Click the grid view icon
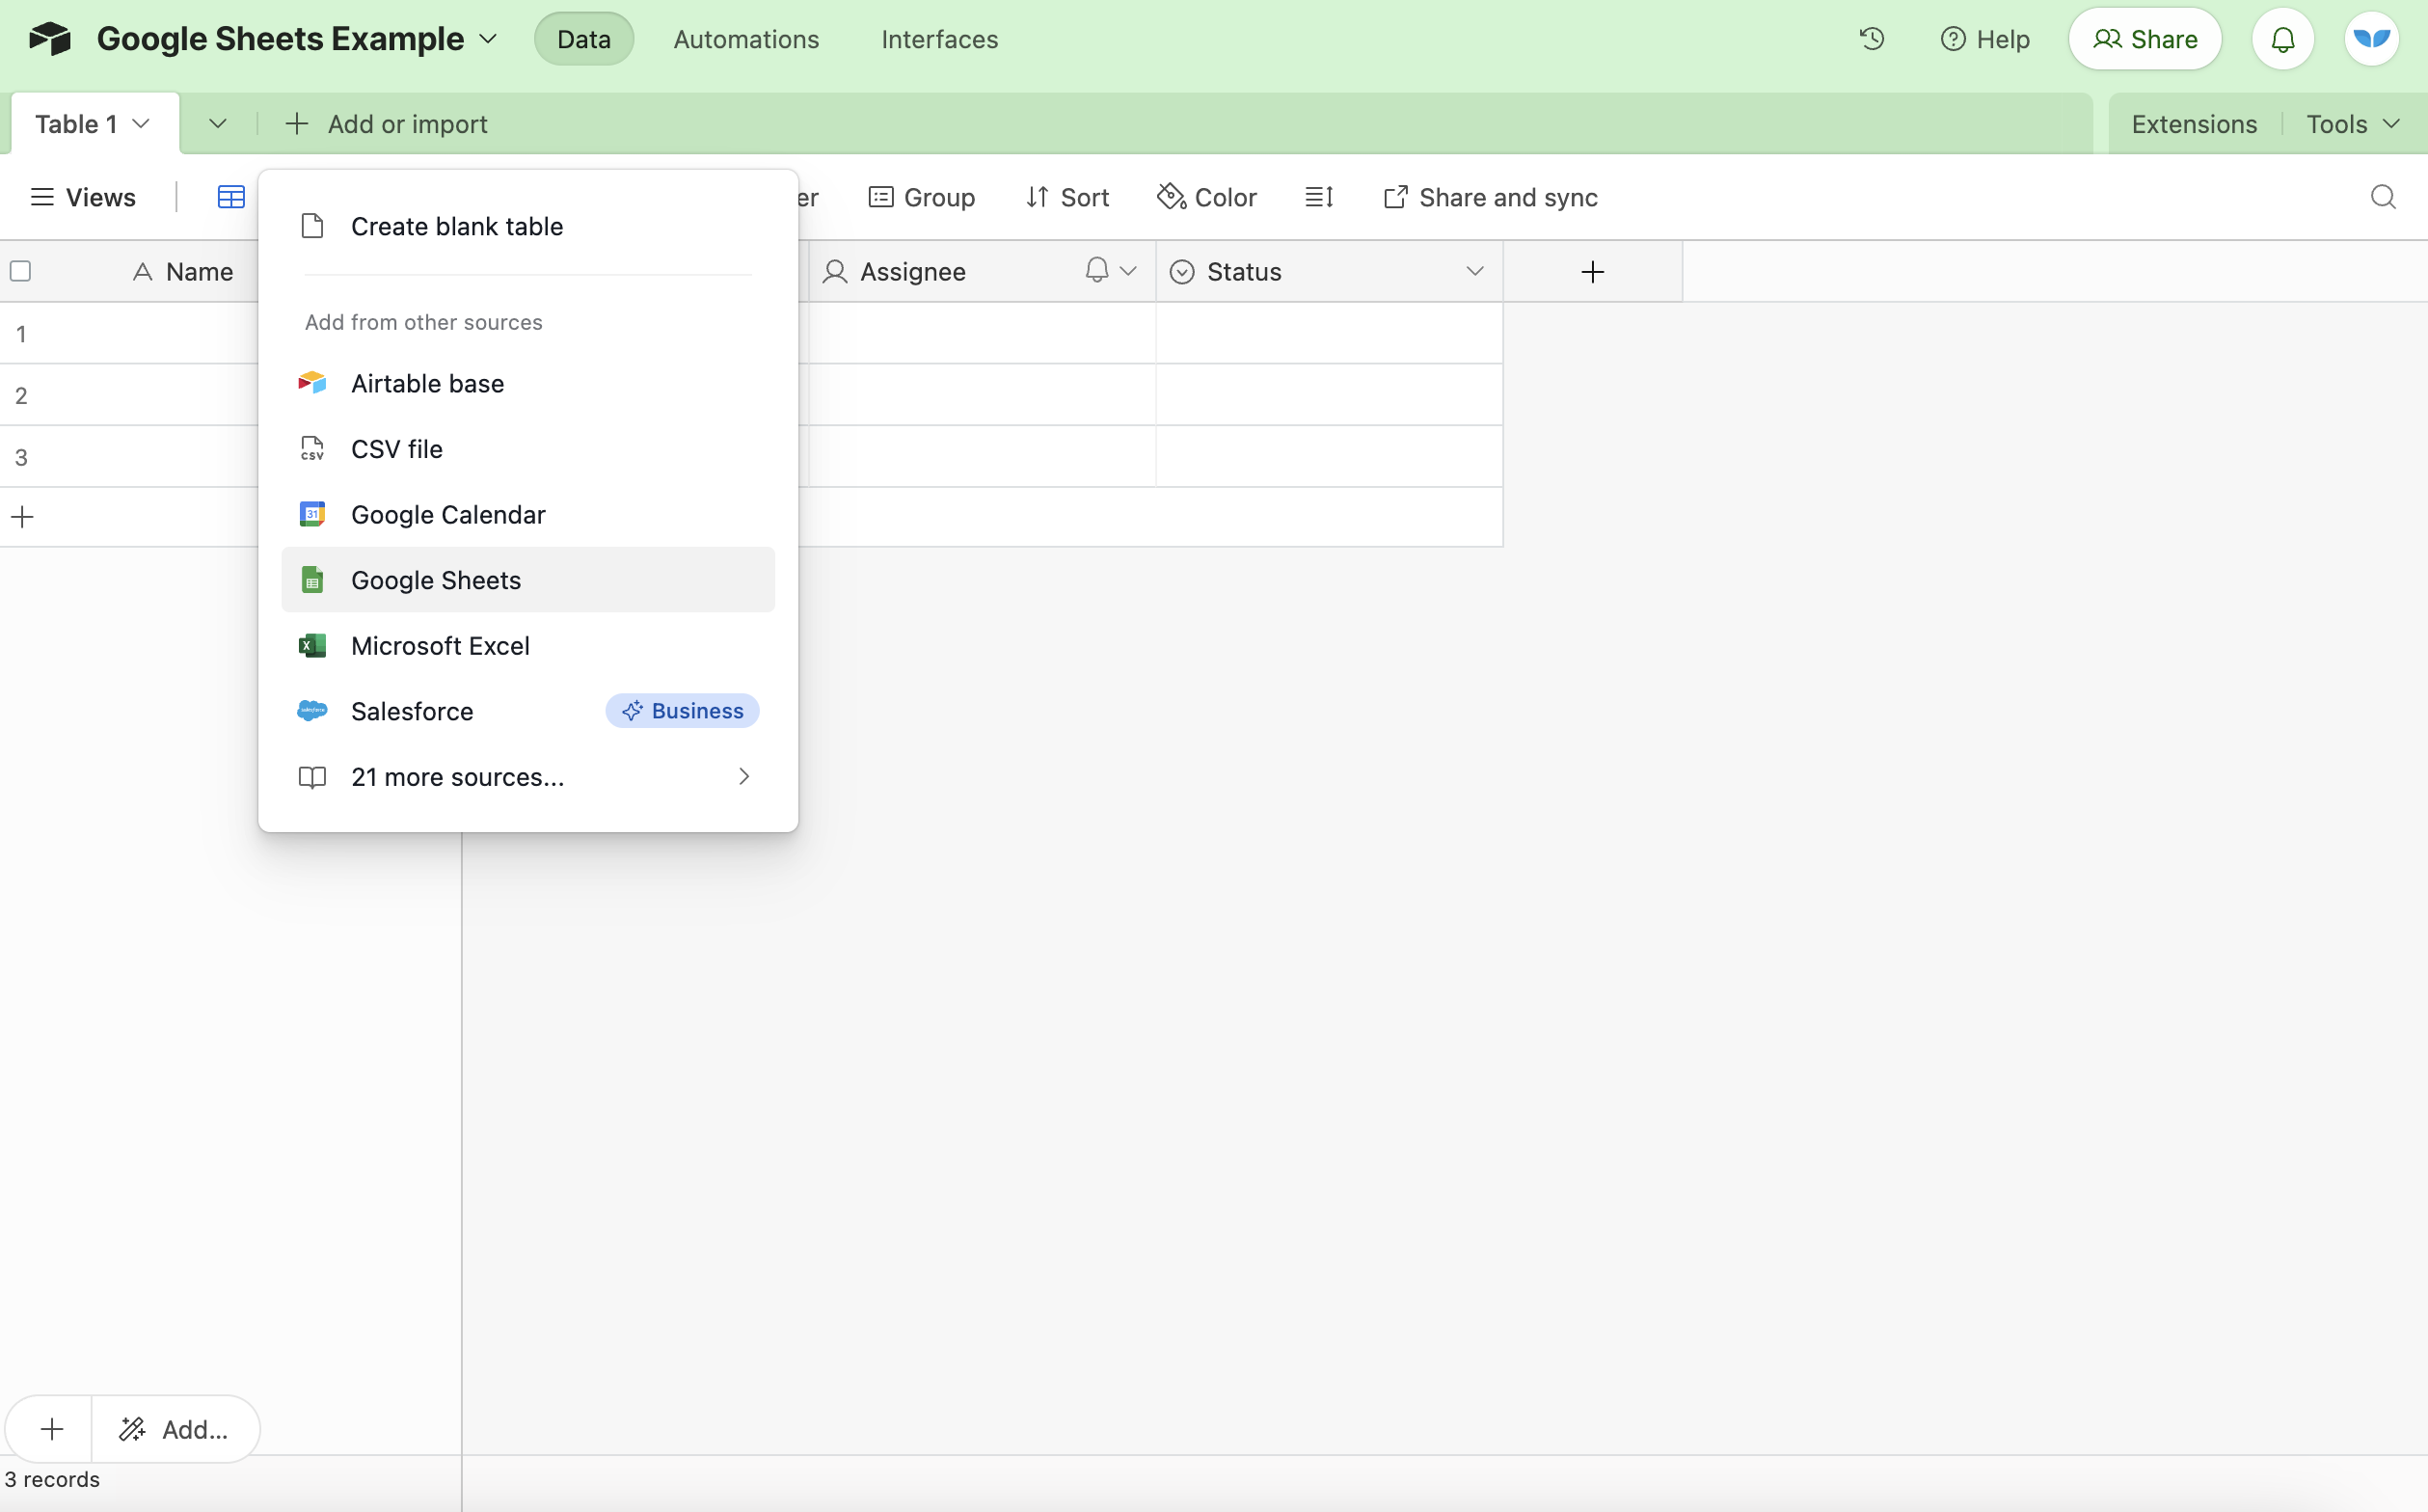 pyautogui.click(x=231, y=197)
